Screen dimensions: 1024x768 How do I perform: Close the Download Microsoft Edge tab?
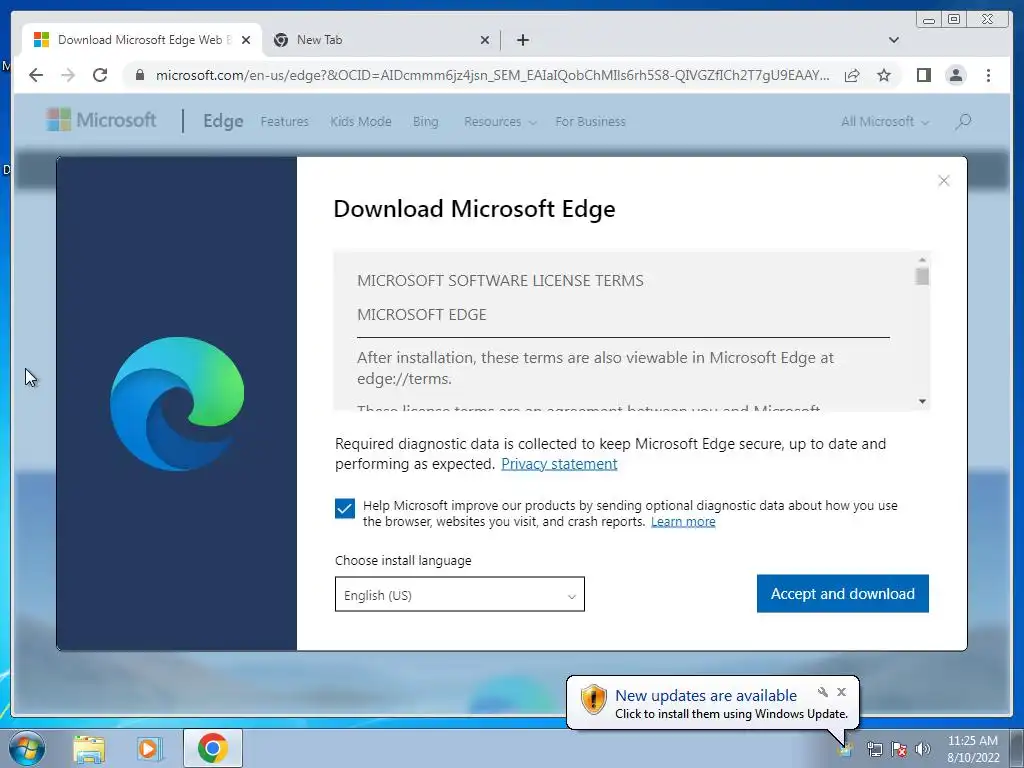246,40
